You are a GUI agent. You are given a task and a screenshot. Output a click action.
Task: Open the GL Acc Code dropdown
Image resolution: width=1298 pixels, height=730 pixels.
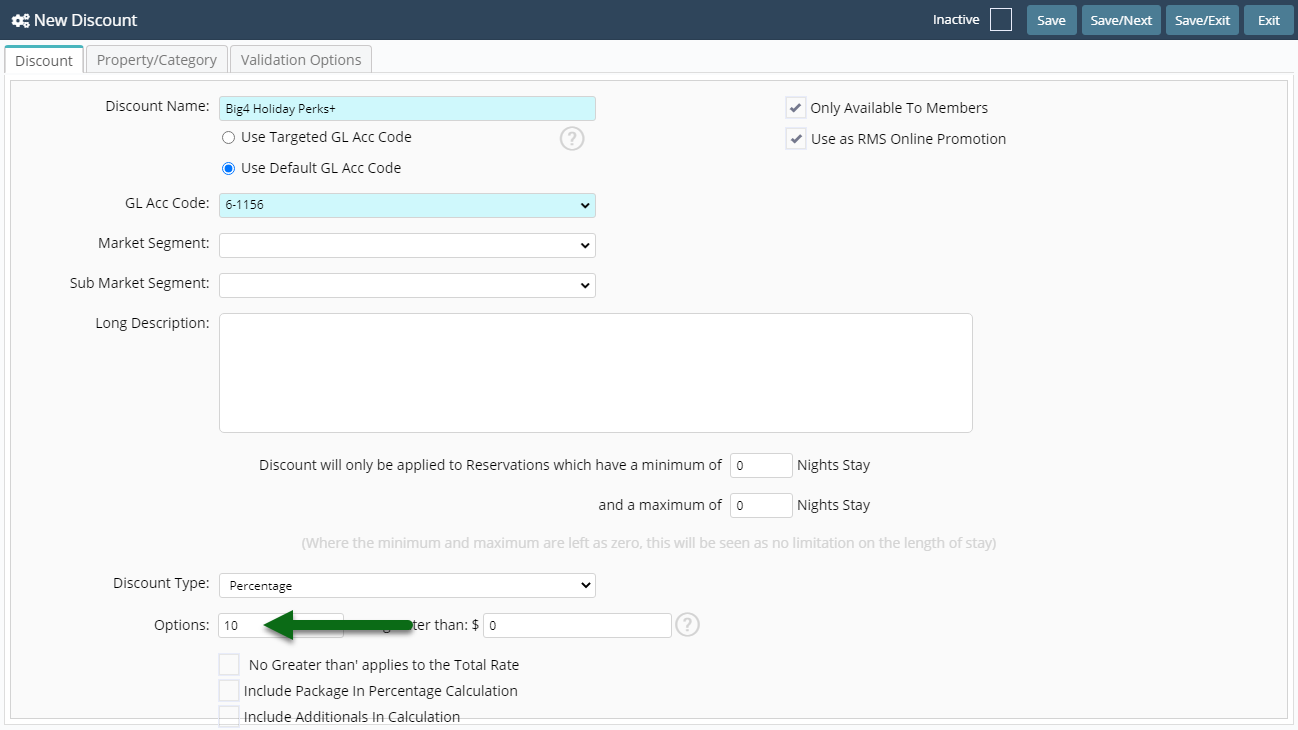[407, 205]
